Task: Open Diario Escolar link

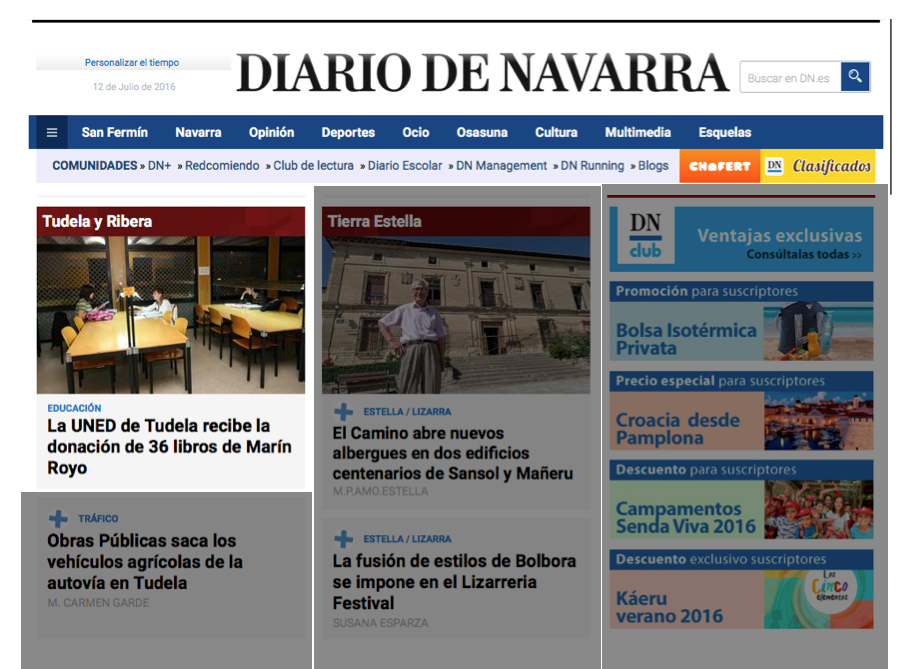Action: pyautogui.click(x=405, y=166)
